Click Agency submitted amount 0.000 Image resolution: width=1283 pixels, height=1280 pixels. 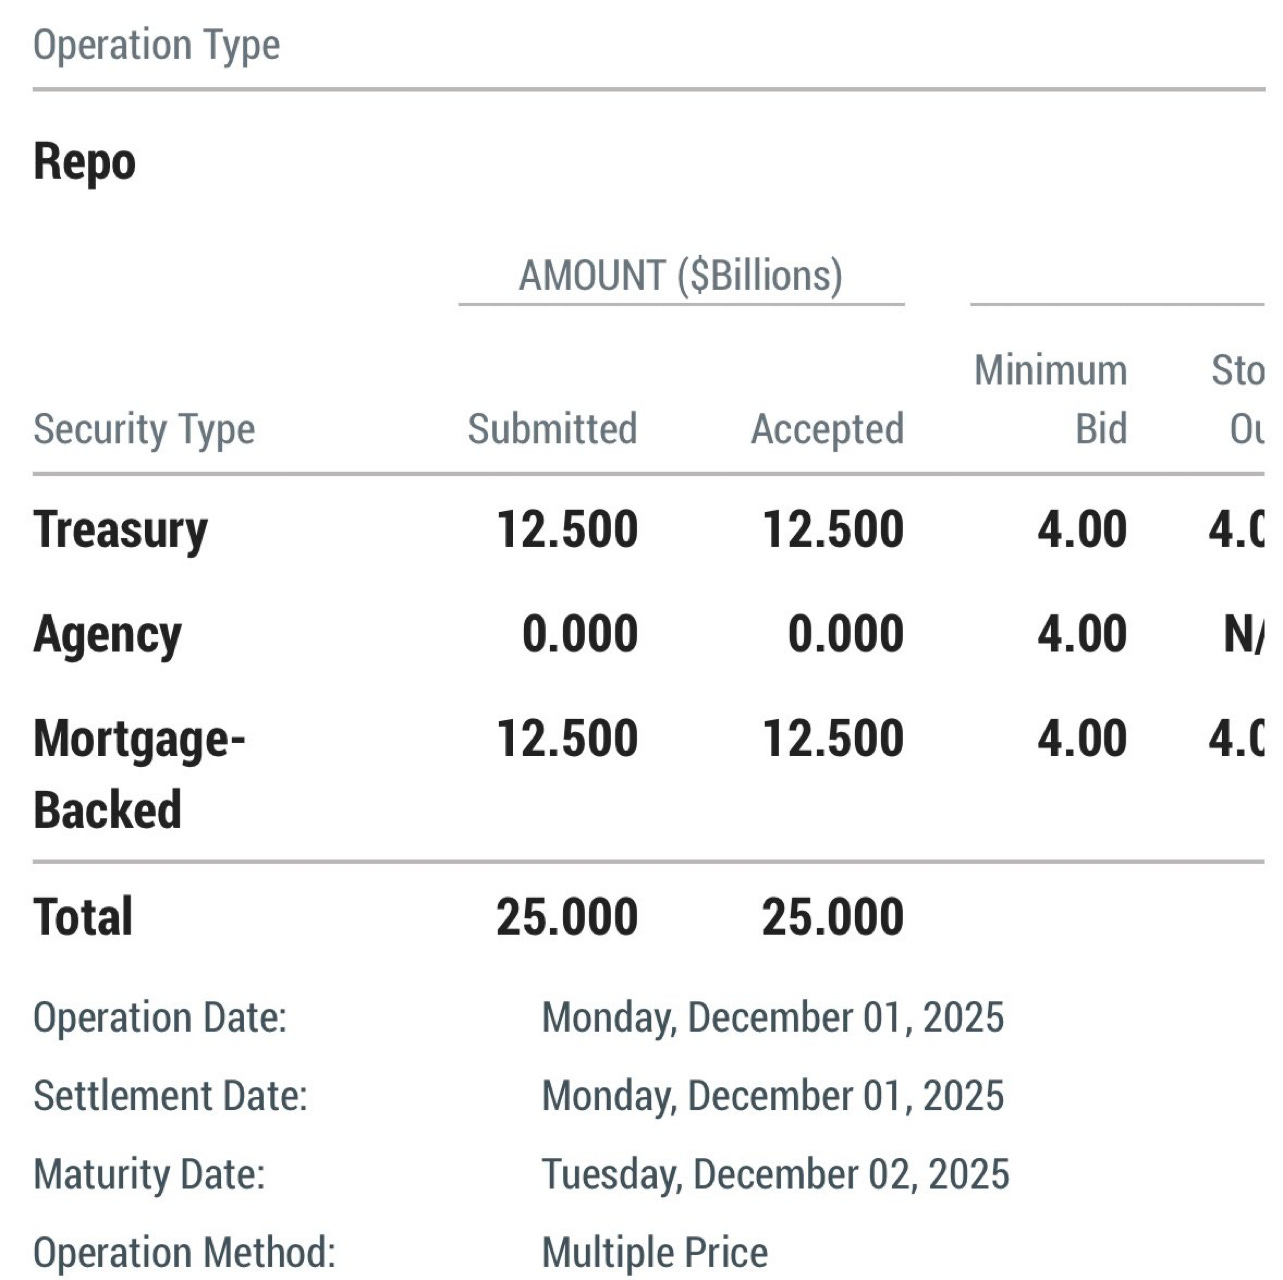[580, 634]
